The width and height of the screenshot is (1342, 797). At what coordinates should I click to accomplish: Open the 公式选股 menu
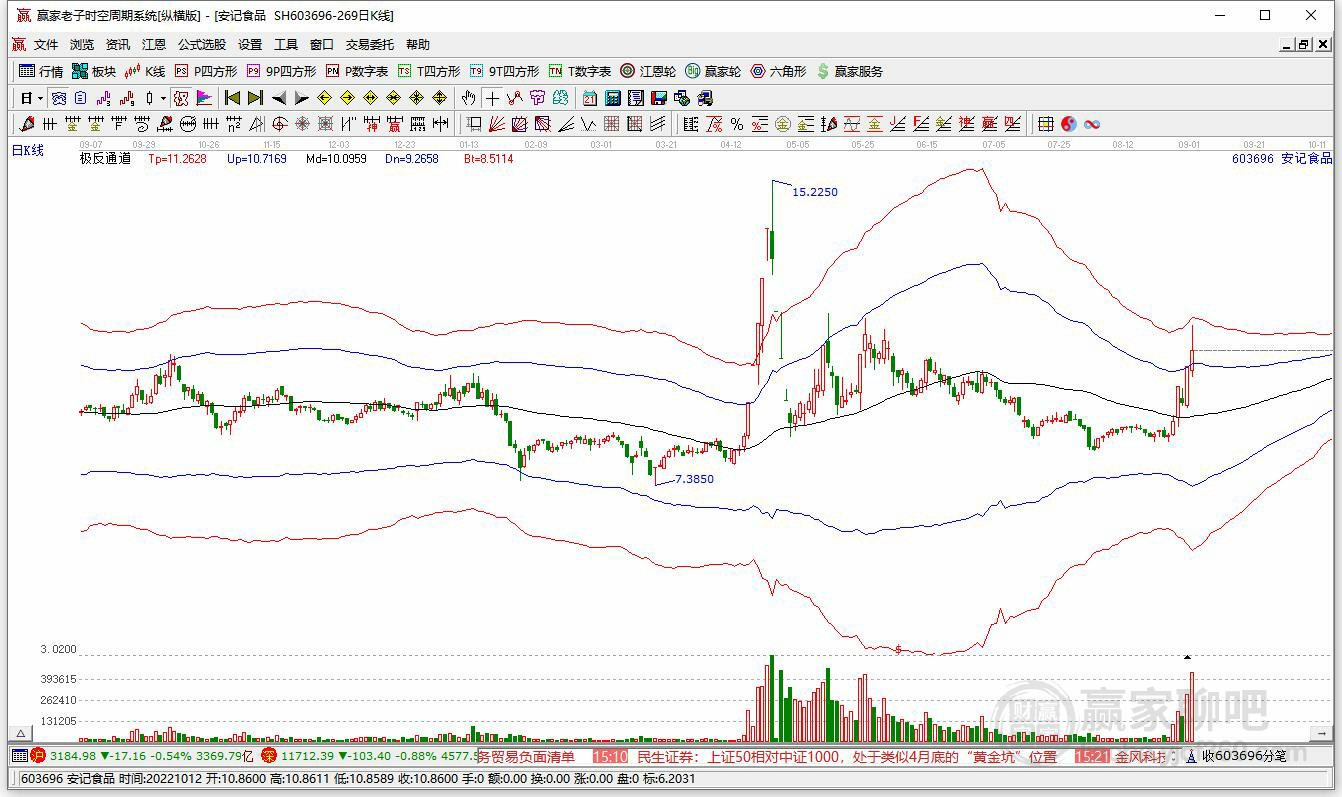pos(202,45)
